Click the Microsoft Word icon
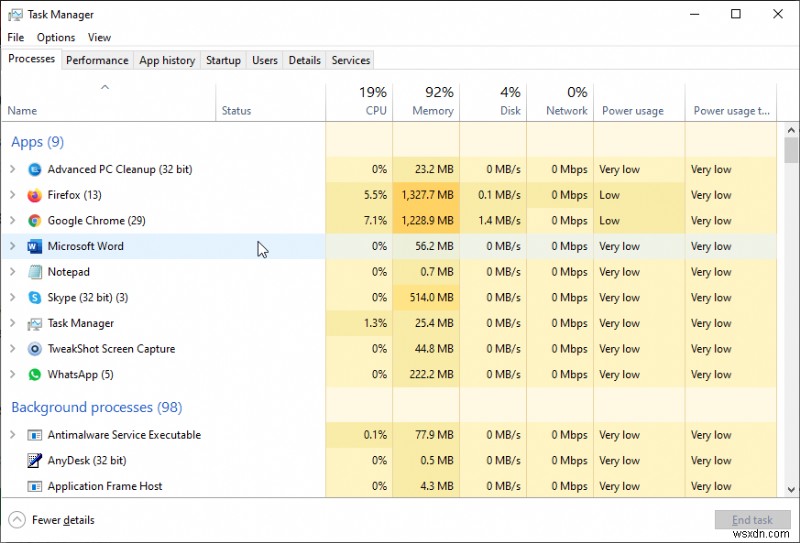Viewport: 800px width, 543px height. click(x=35, y=246)
